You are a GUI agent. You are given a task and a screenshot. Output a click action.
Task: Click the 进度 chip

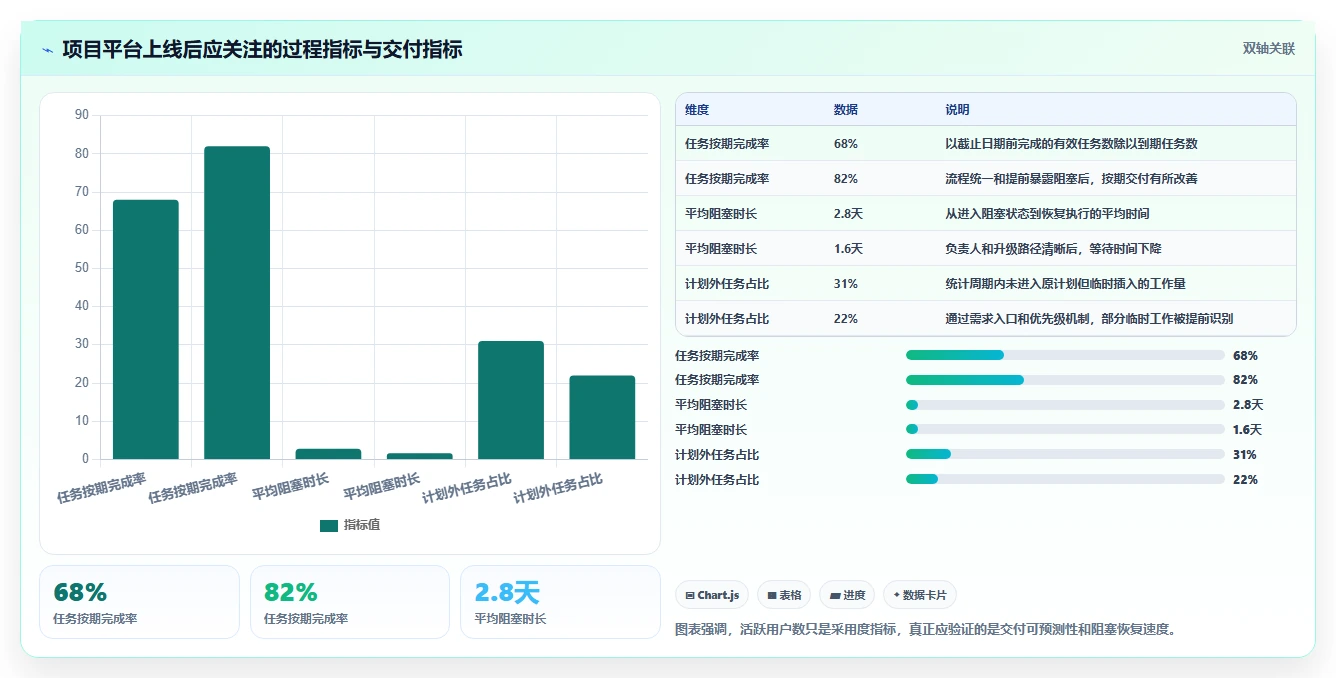[x=847, y=595]
